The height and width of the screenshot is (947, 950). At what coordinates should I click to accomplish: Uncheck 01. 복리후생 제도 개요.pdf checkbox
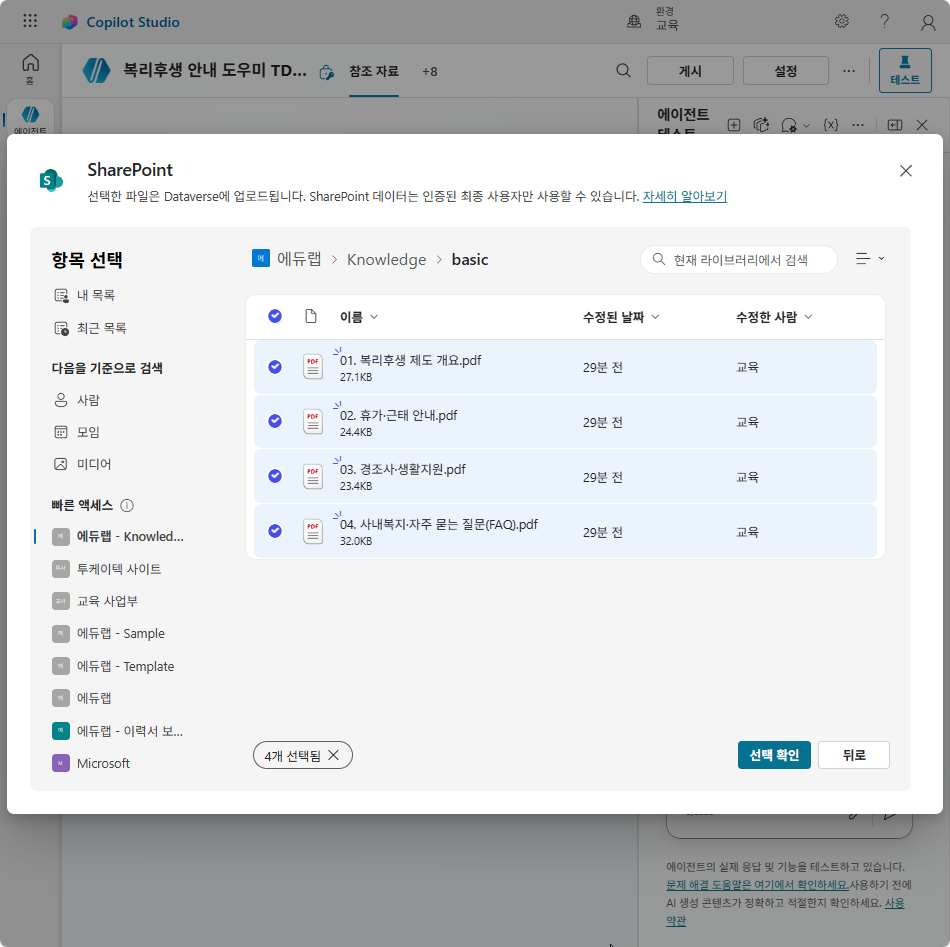(275, 367)
